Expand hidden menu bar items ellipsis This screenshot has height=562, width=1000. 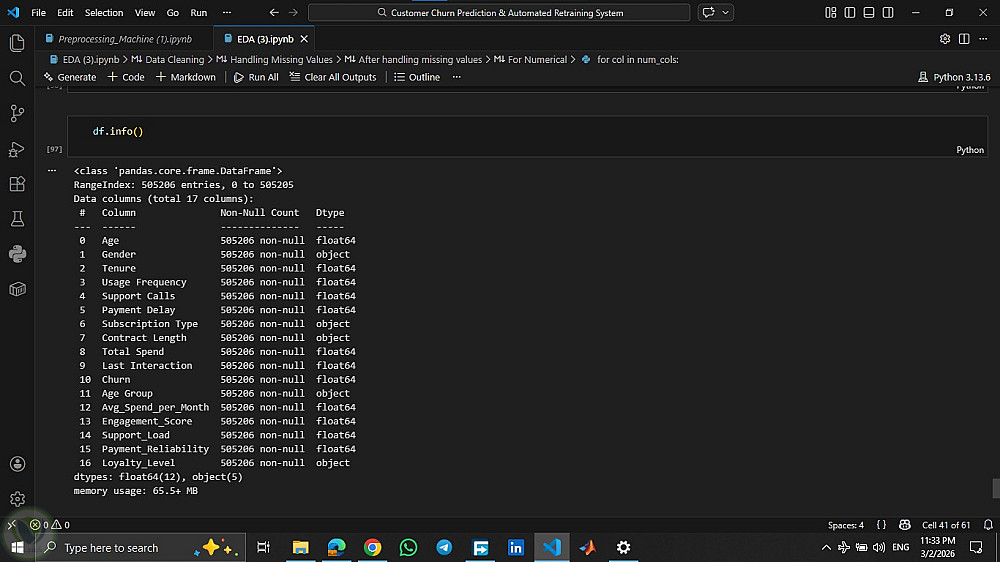point(226,13)
